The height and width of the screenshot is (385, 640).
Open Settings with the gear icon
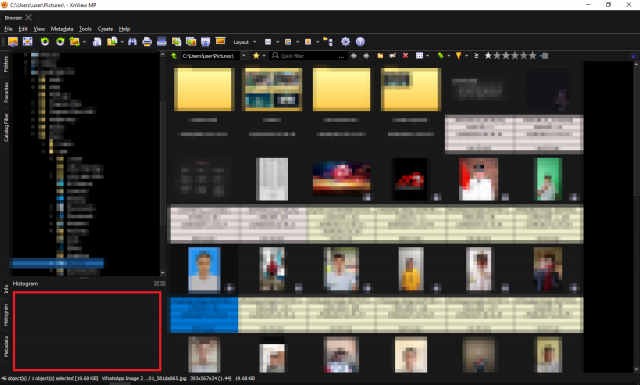click(x=345, y=42)
